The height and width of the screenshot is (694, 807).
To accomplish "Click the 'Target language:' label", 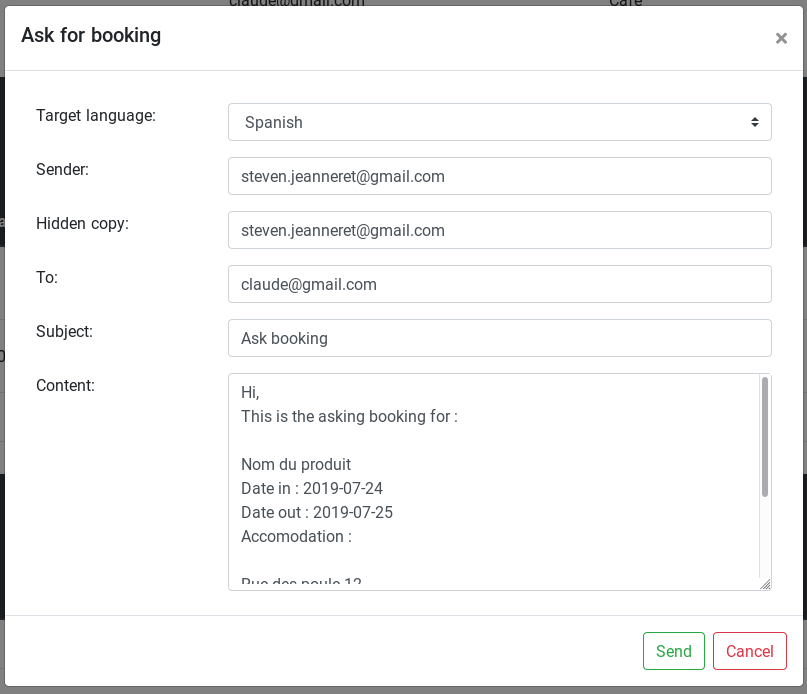I will (96, 115).
